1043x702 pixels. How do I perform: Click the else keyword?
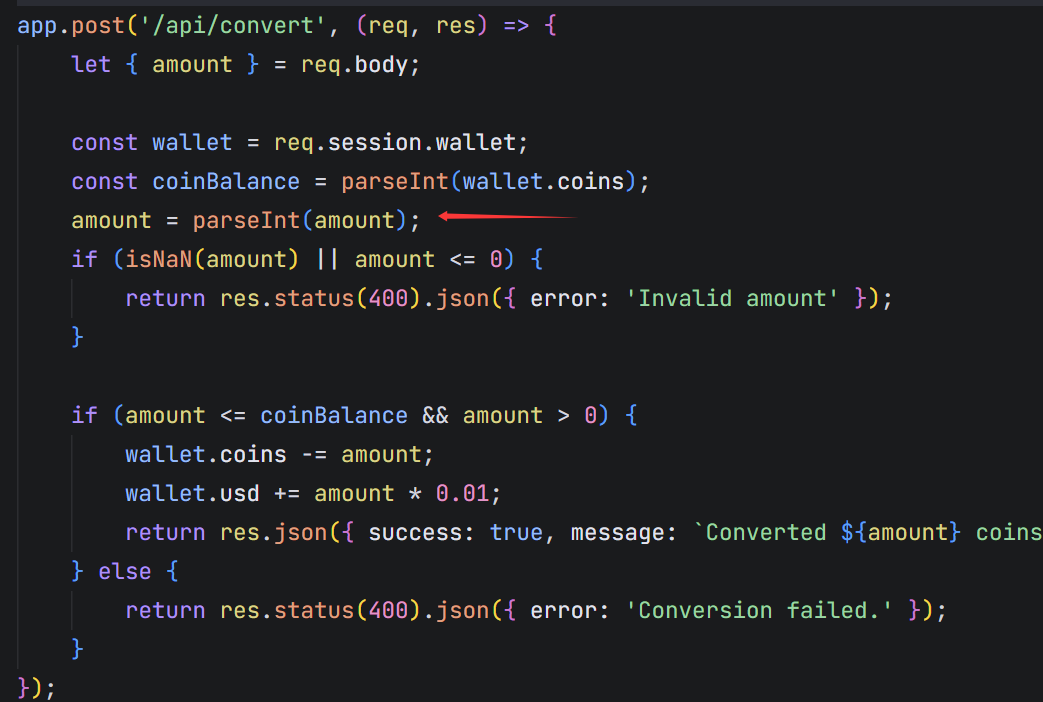[x=124, y=571]
